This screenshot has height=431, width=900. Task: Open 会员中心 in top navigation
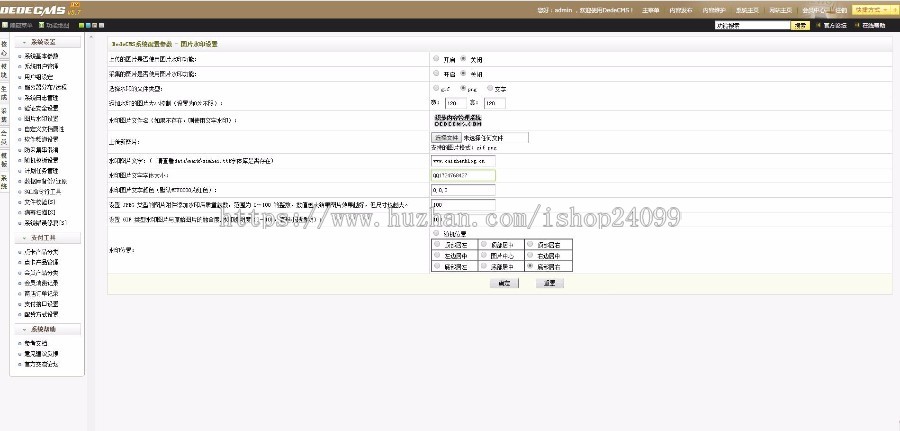click(x=814, y=10)
